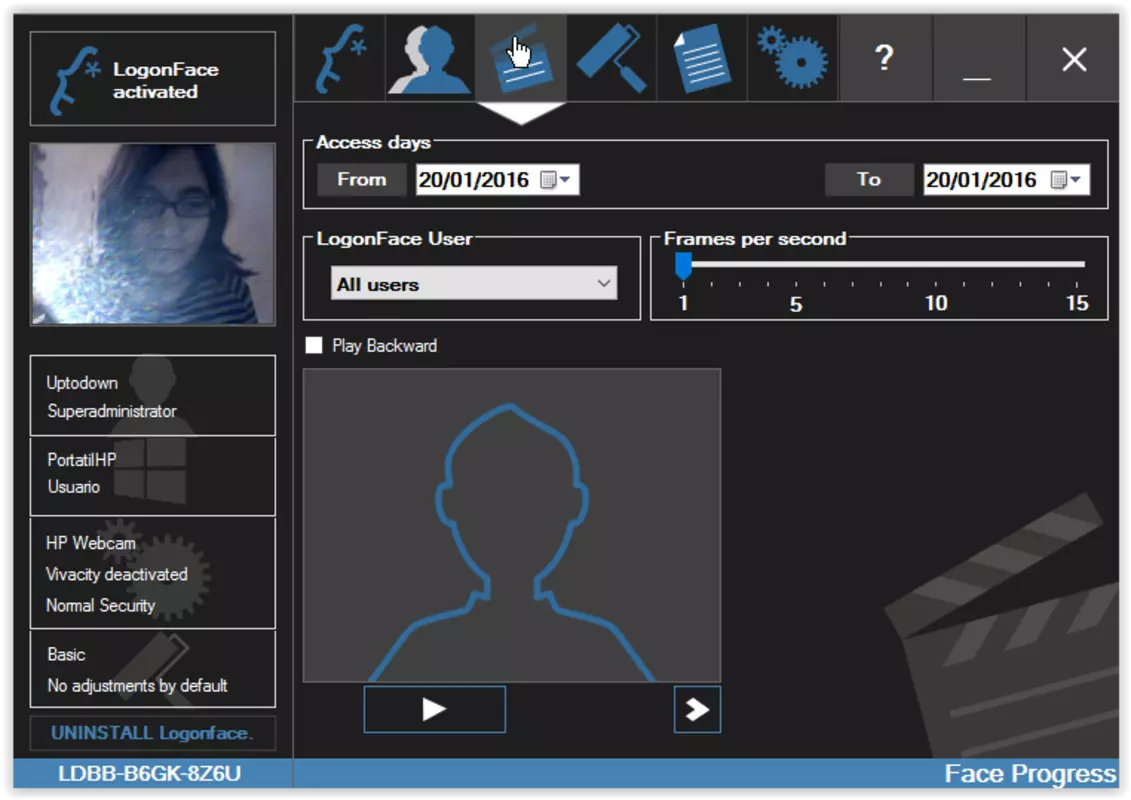Click the face silhouette preview area

pos(511,525)
